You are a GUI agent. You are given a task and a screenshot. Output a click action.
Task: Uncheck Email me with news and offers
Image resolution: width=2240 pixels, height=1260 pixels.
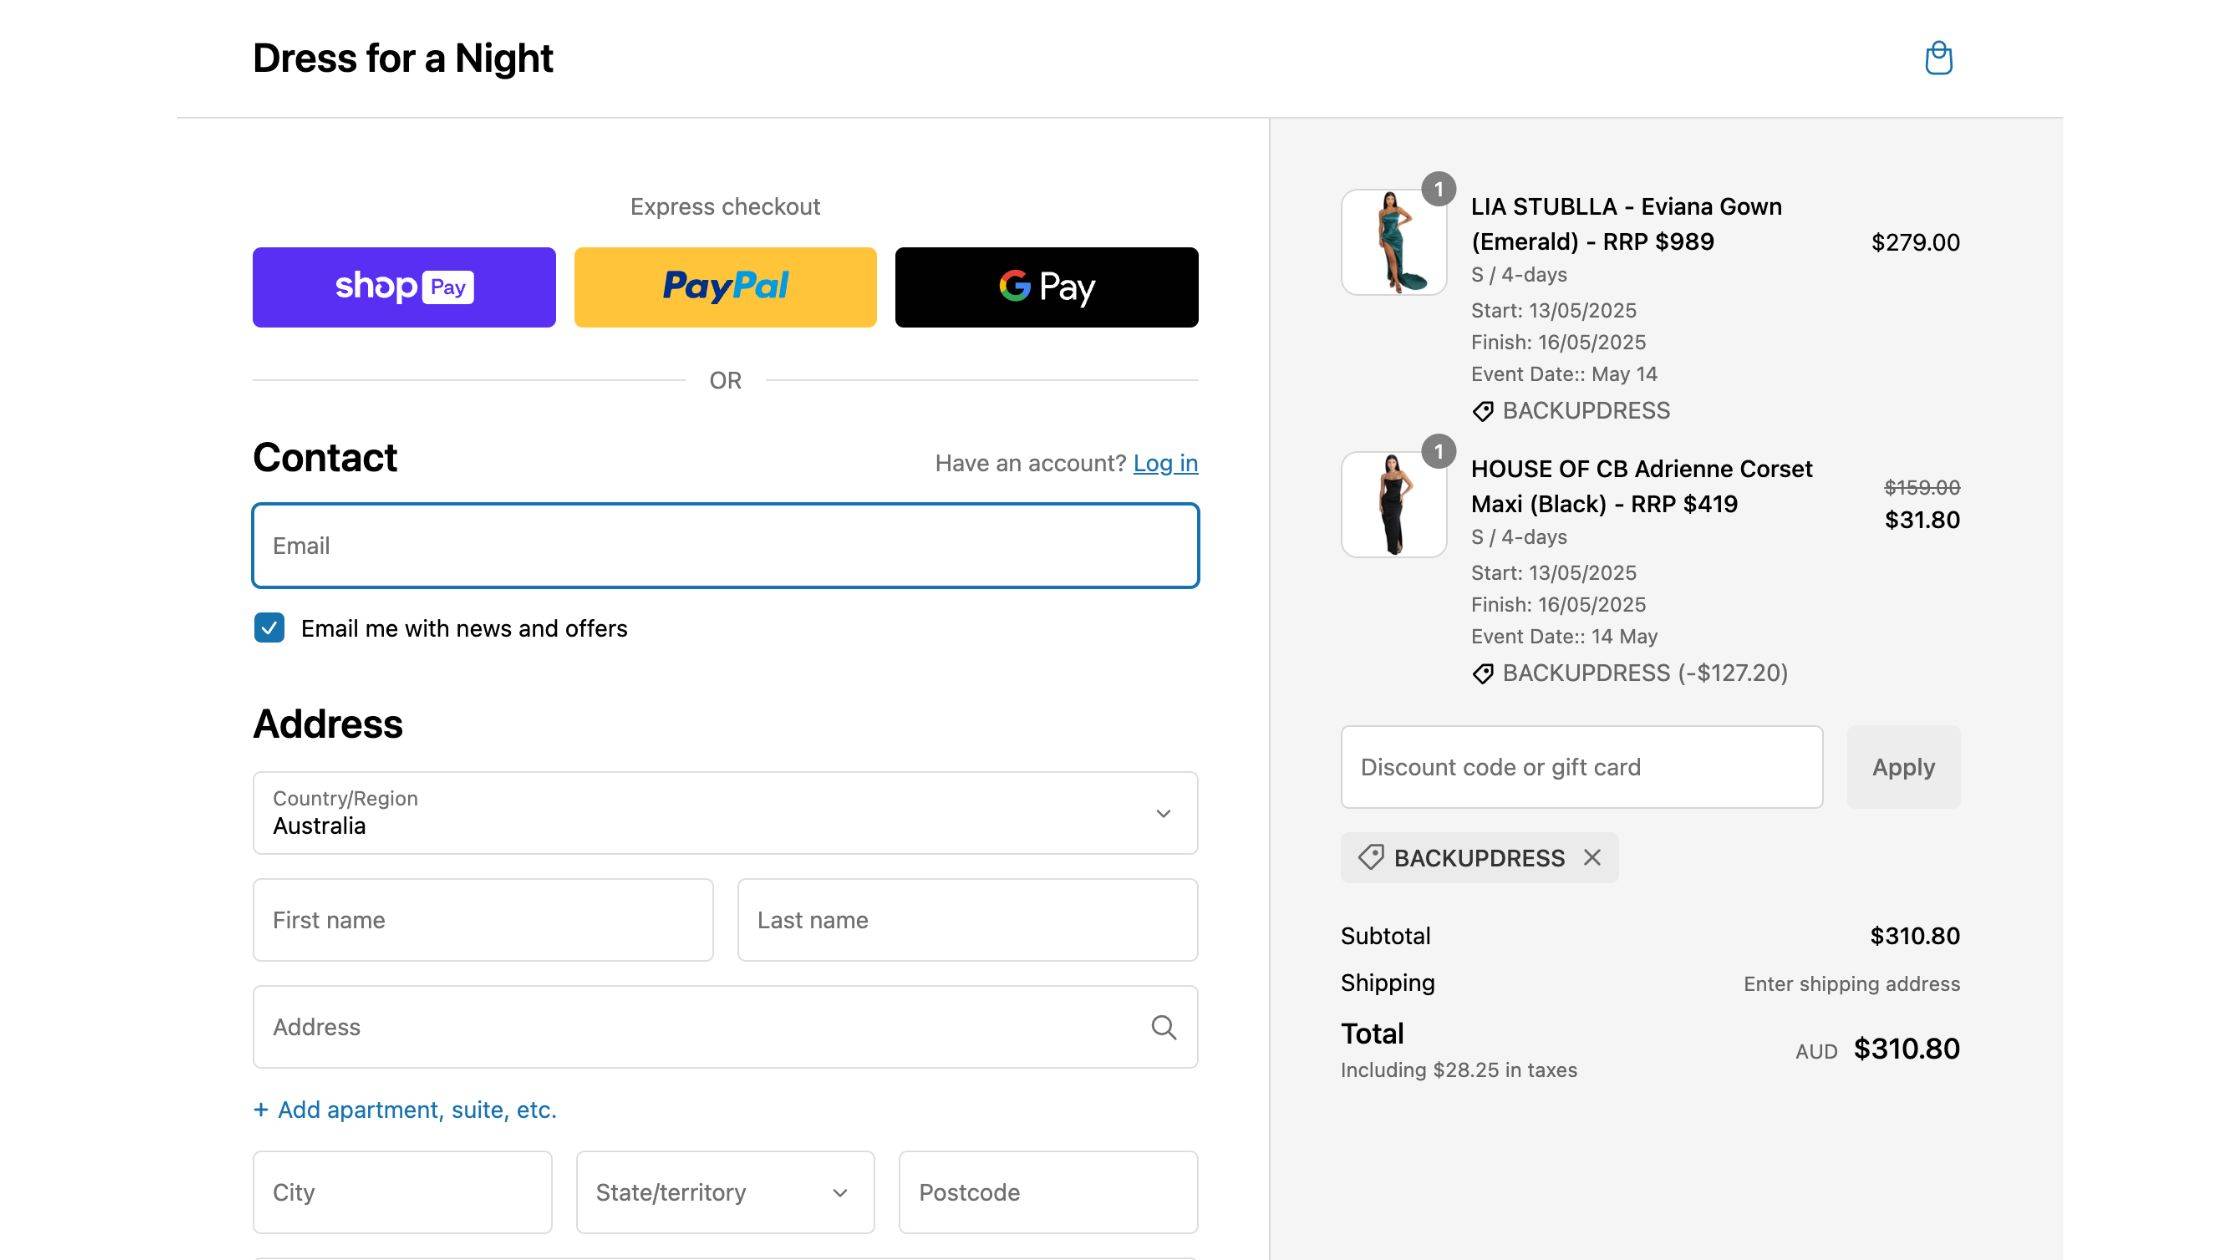269,628
